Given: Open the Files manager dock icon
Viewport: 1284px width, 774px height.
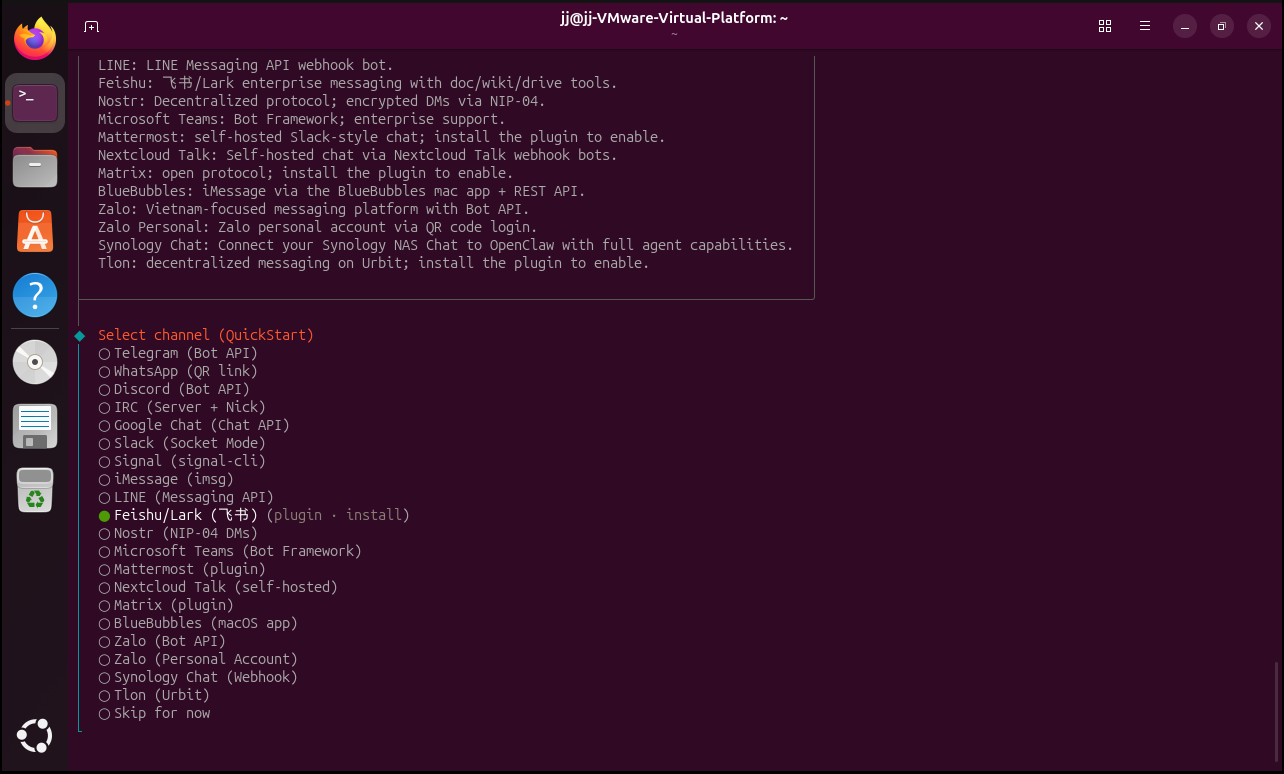Looking at the screenshot, I should pyautogui.click(x=35, y=167).
